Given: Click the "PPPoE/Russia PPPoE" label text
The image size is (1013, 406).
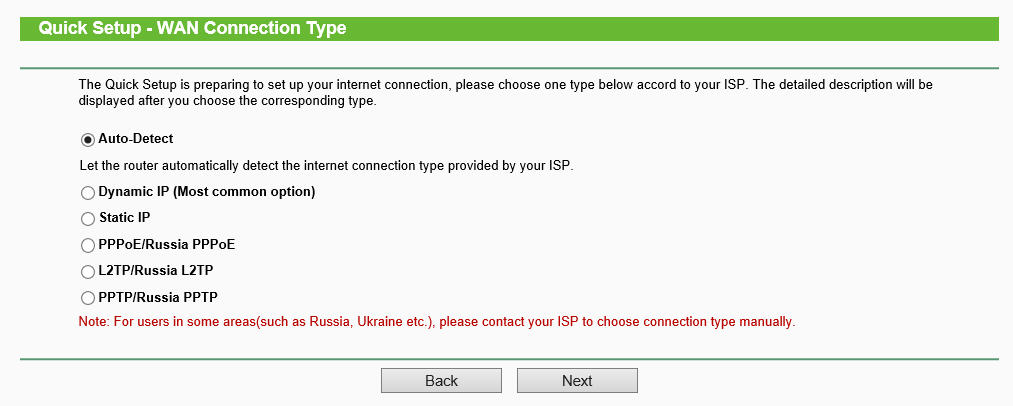Looking at the screenshot, I should click(167, 245).
